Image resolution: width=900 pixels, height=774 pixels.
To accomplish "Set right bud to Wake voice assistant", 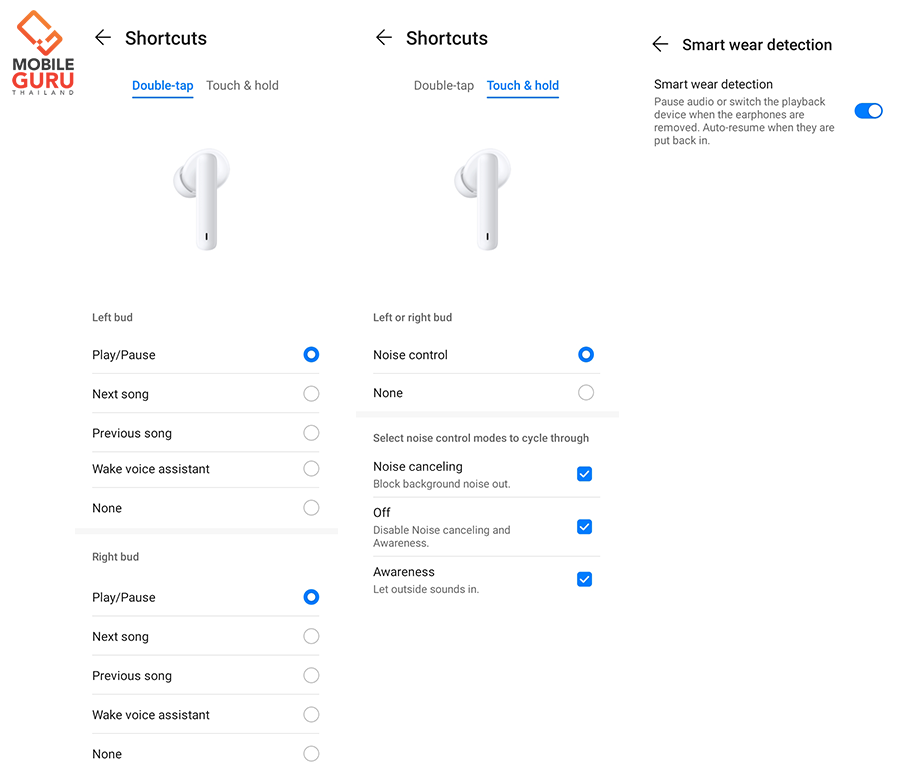I will click(x=311, y=715).
